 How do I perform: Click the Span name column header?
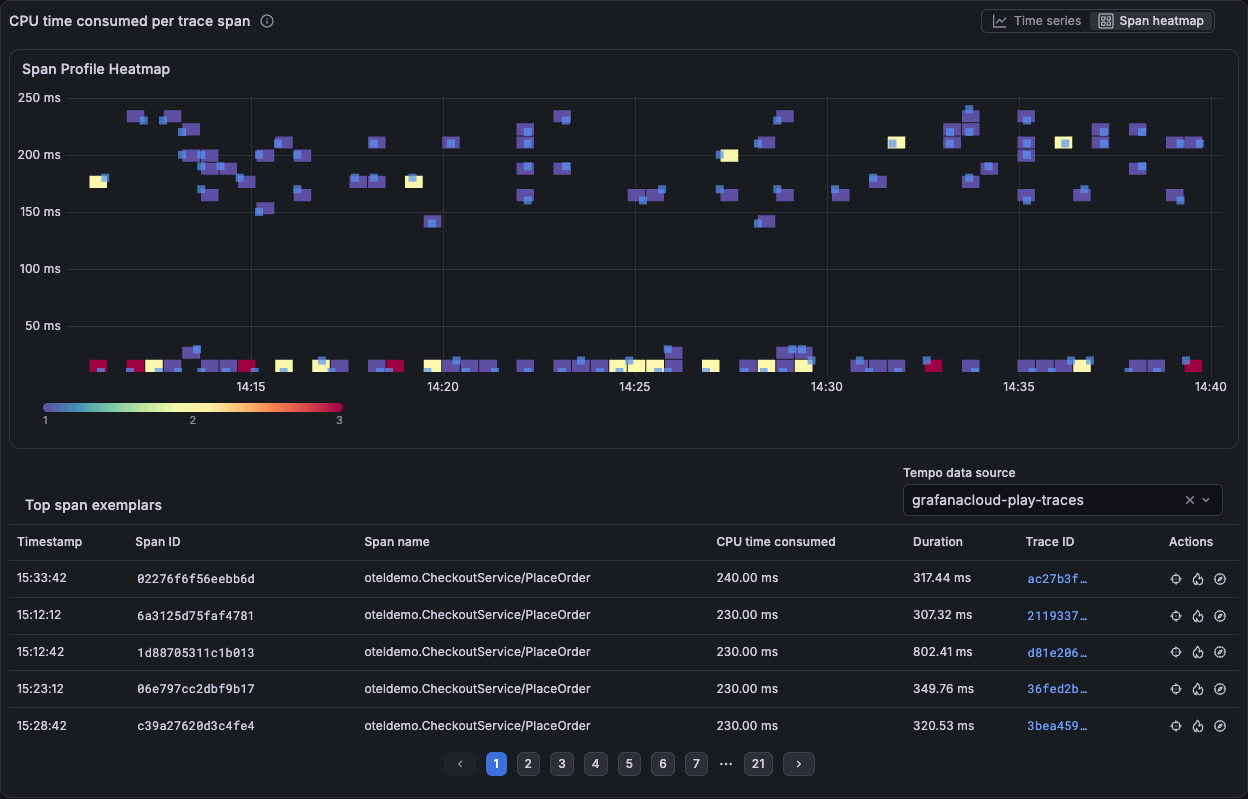(397, 542)
